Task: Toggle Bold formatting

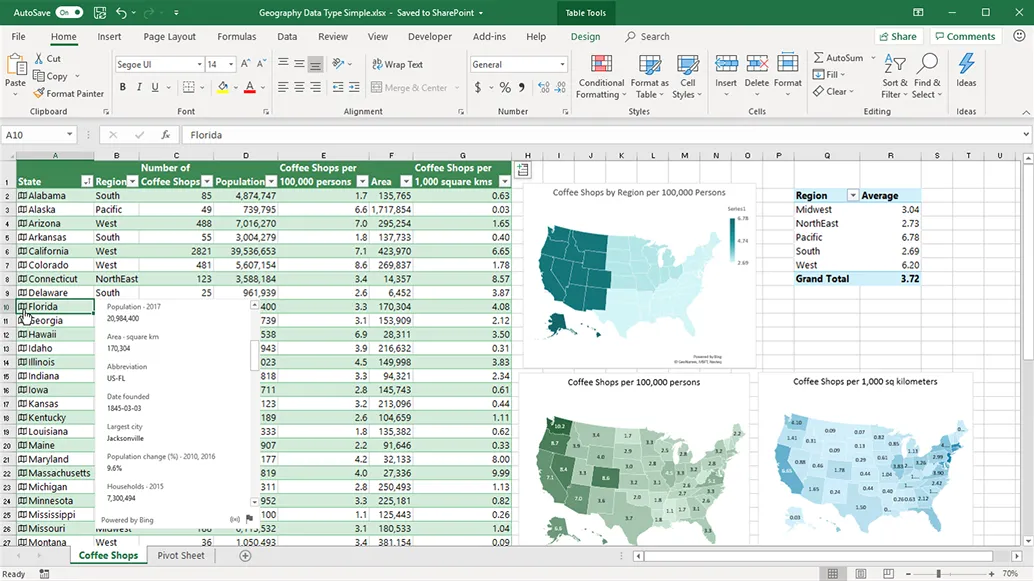Action: (123, 88)
